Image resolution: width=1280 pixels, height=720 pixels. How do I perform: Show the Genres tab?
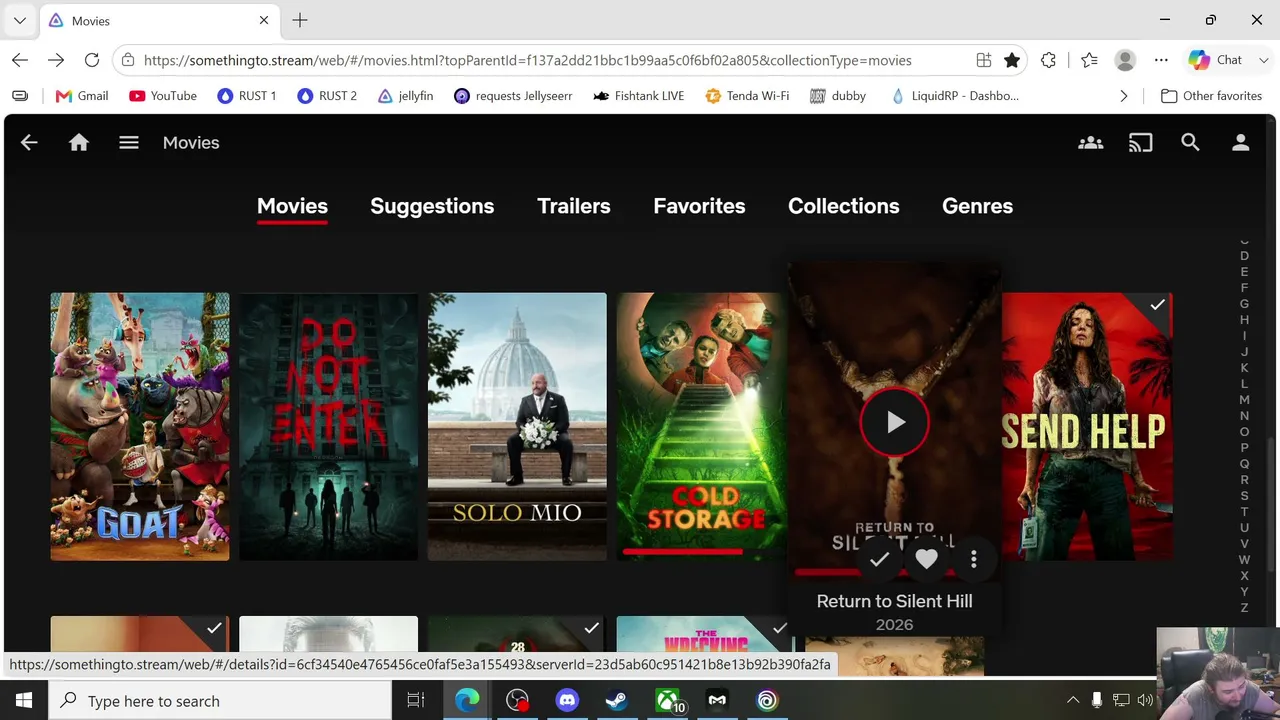978,206
